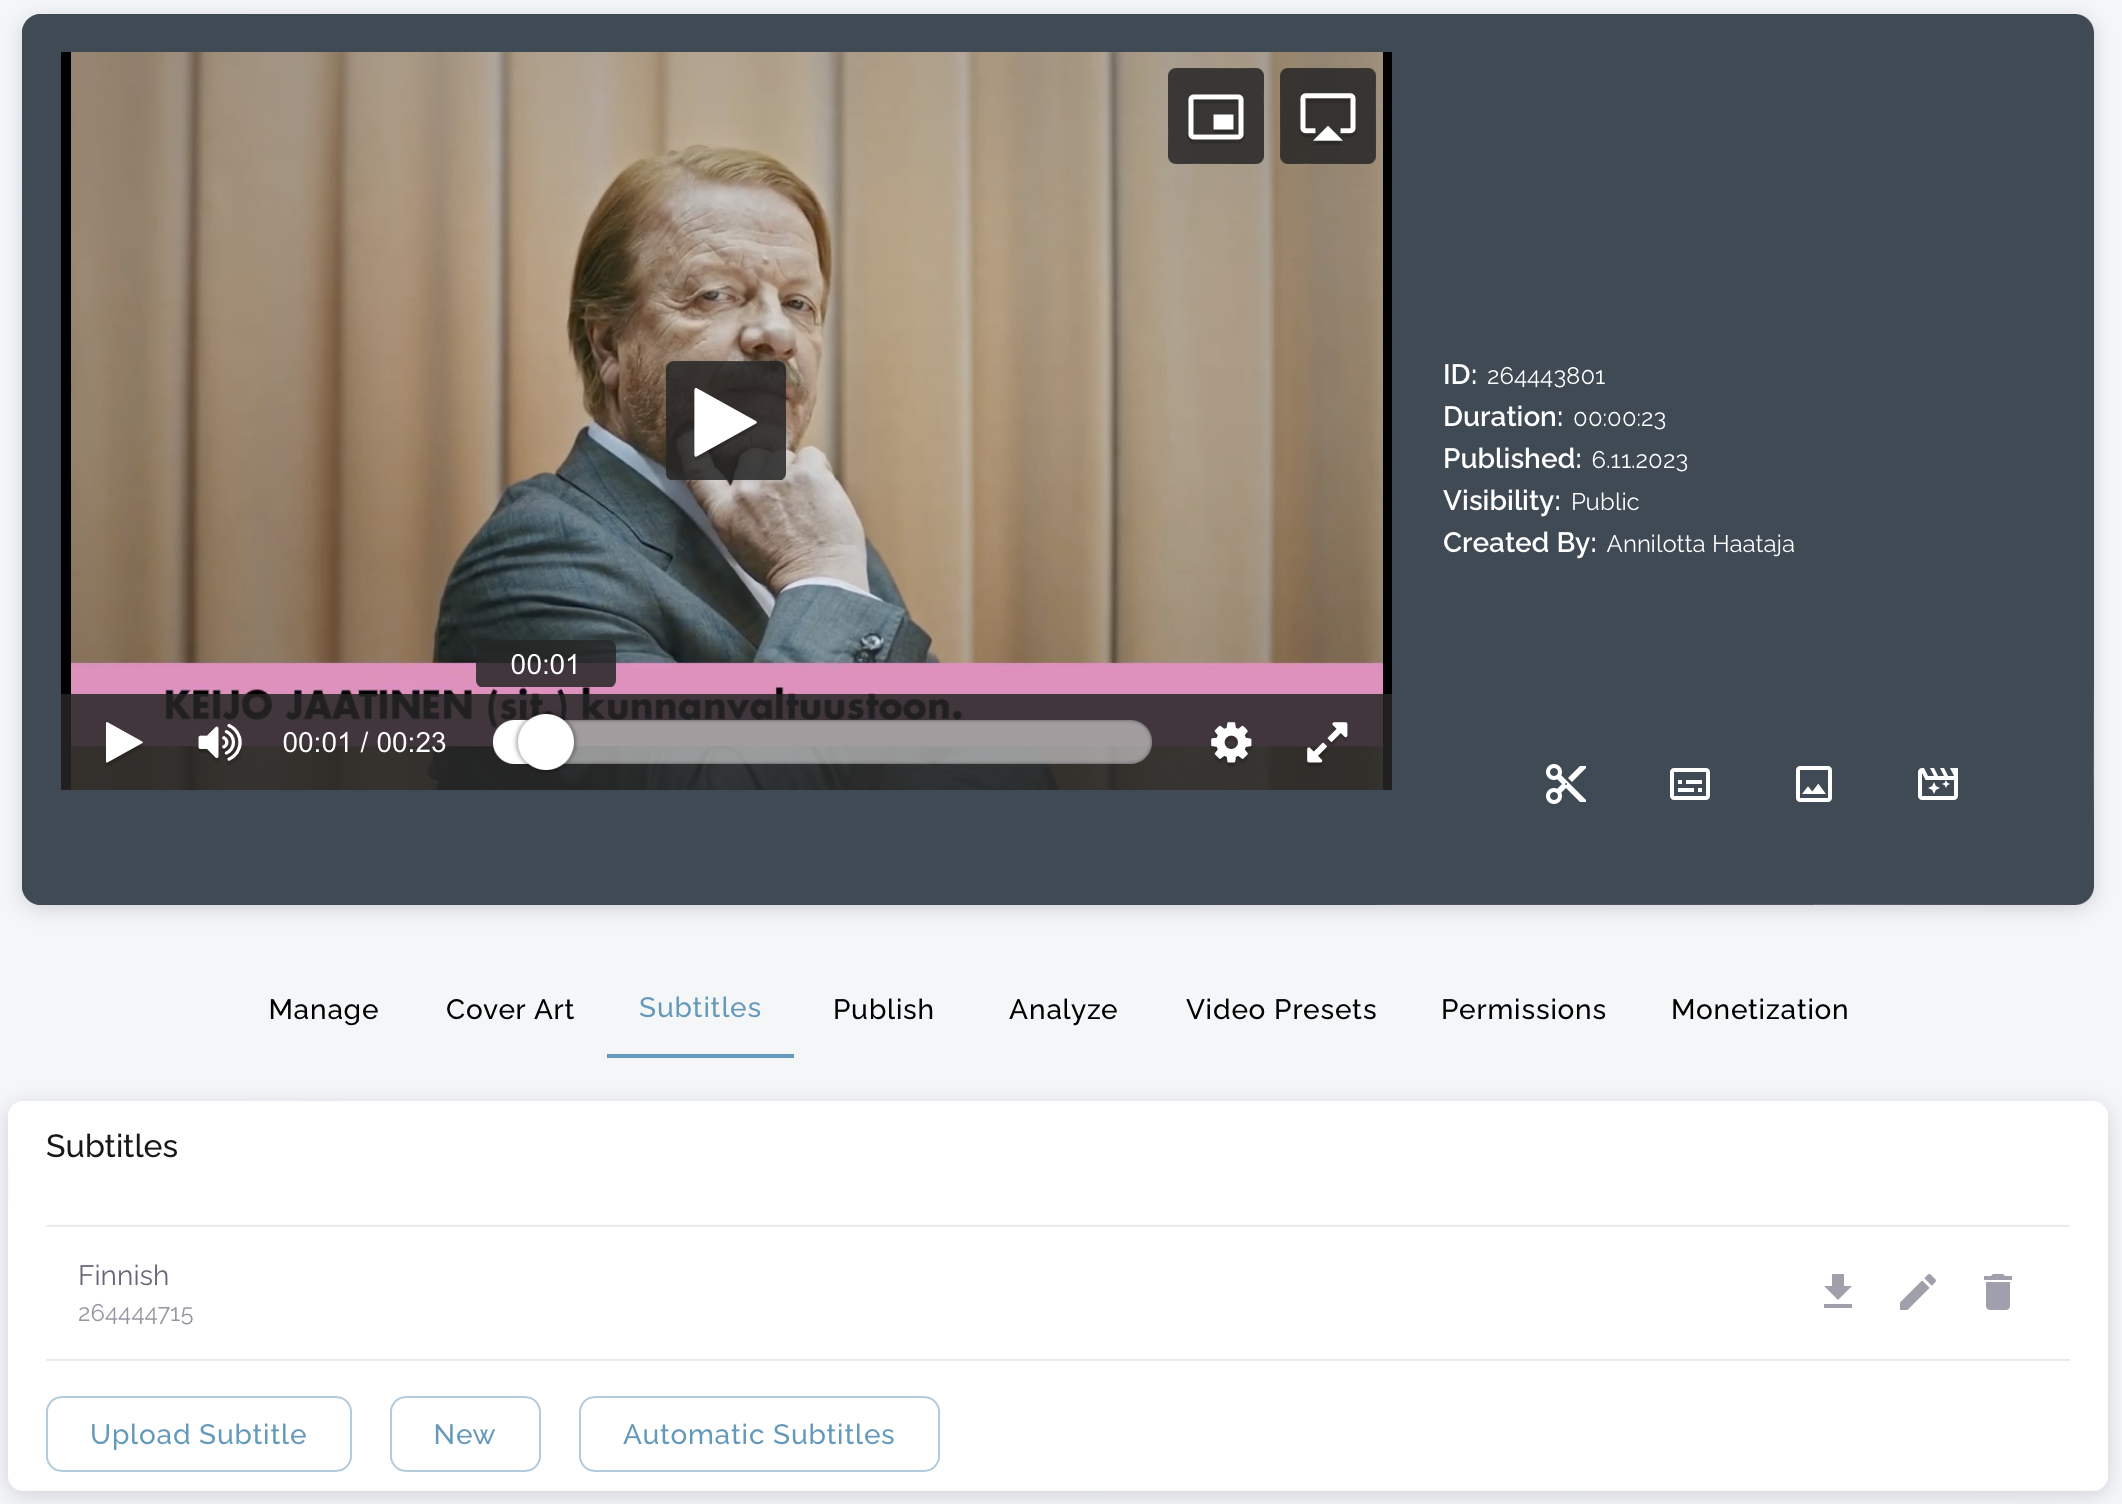Click the scissors trim video icon
2122x1504 pixels.
pos(1565,784)
